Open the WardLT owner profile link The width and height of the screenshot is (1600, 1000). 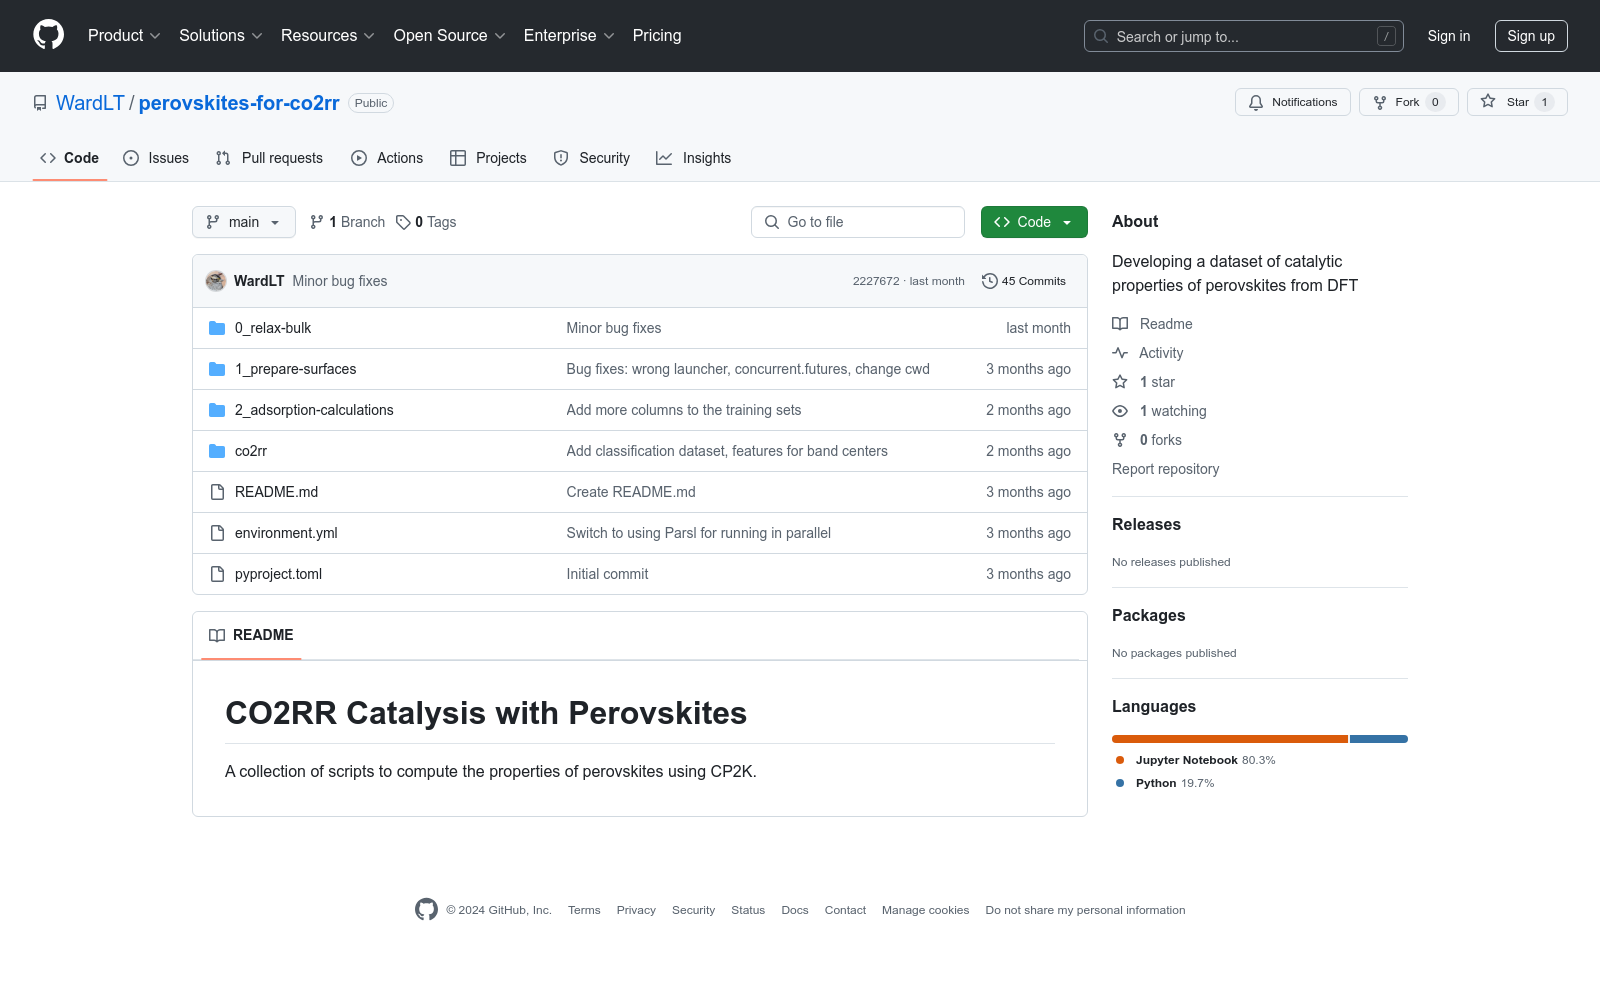pos(90,103)
